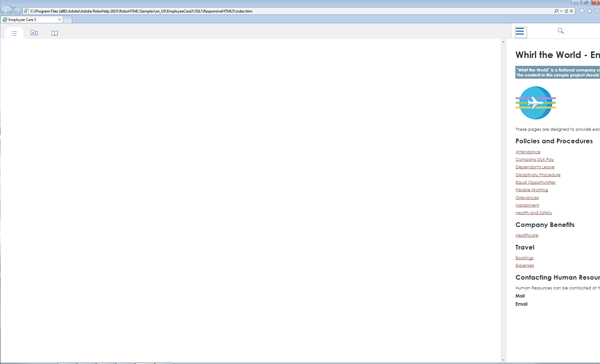600x364 pixels.
Task: Go back with browser back arrow
Action: [7, 11]
